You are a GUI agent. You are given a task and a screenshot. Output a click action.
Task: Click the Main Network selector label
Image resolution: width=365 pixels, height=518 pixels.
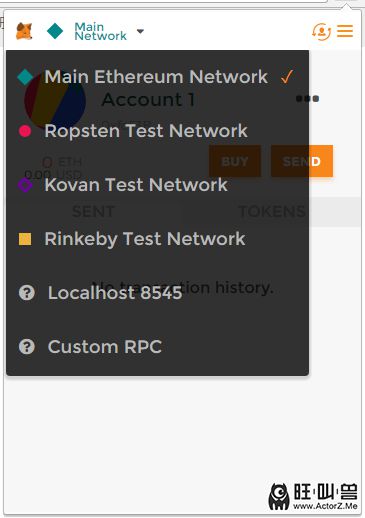[100, 31]
